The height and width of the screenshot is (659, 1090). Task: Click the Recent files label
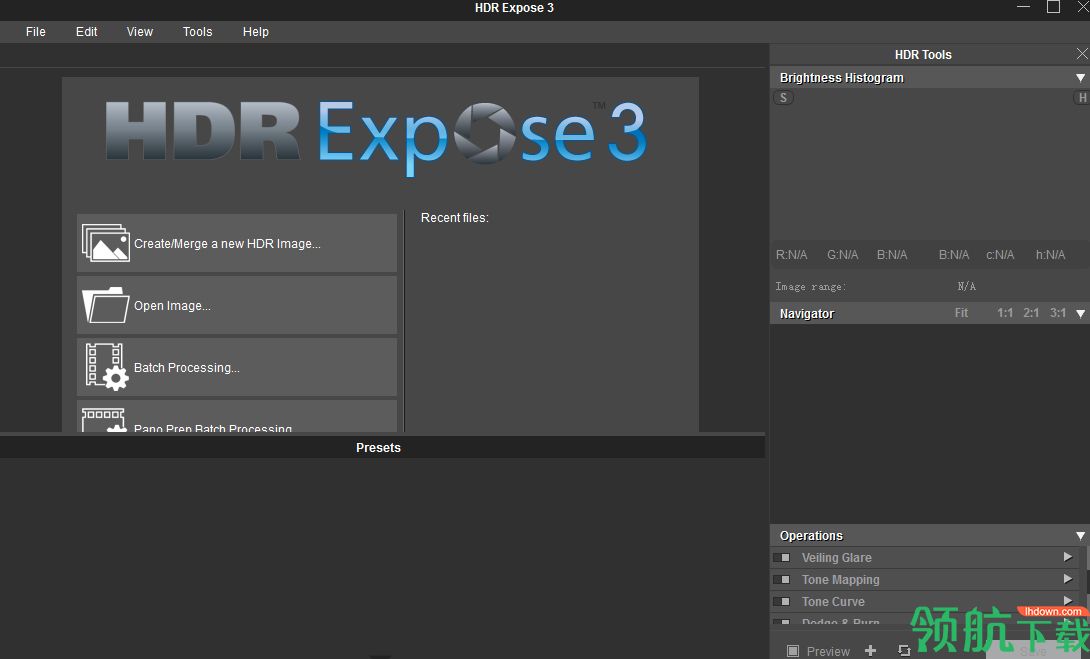pos(455,218)
